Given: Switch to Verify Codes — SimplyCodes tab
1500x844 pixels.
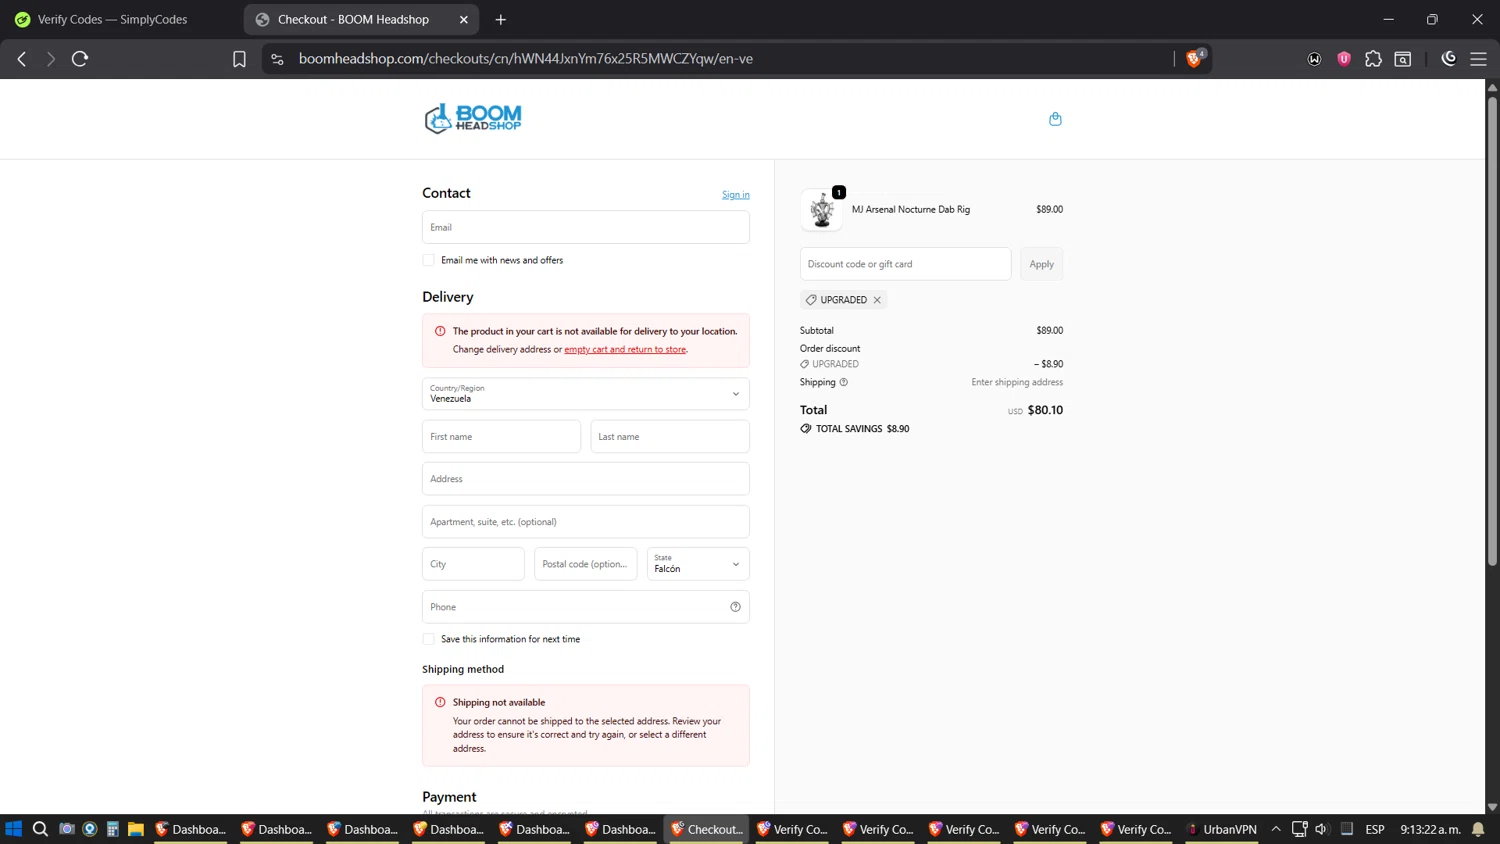Looking at the screenshot, I should tap(112, 19).
